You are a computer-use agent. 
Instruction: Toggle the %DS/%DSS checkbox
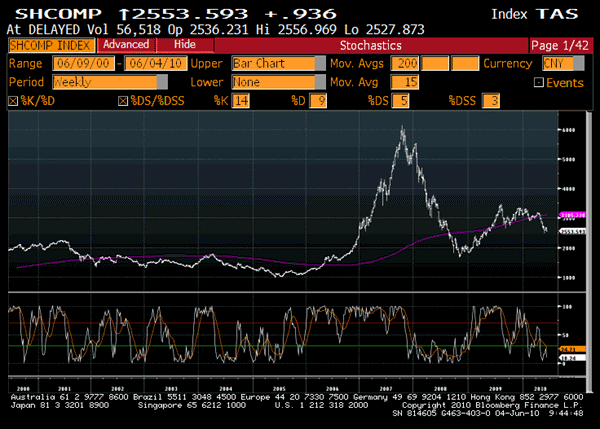(x=123, y=101)
